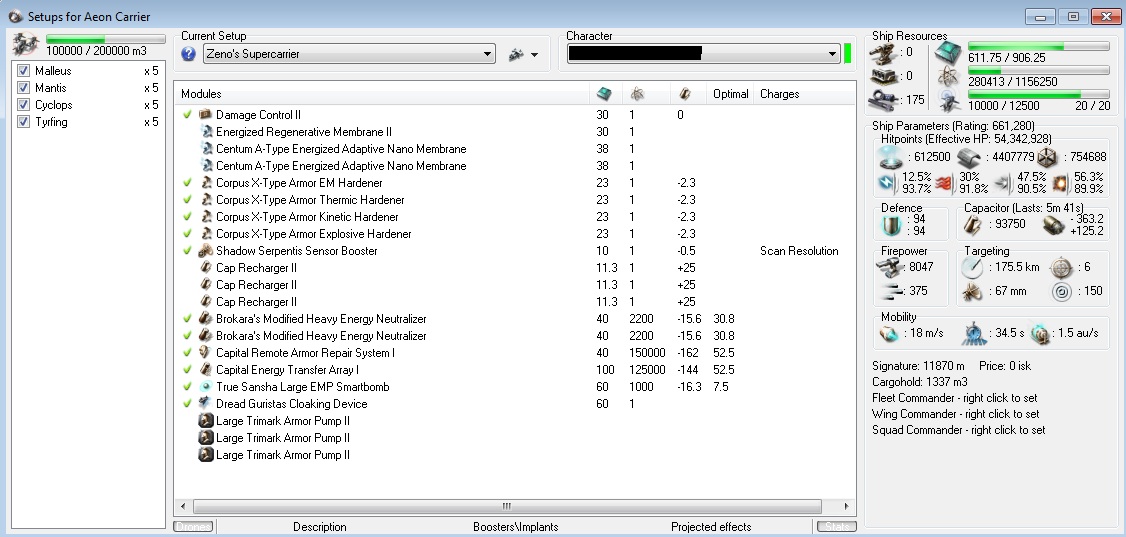Click Energized Regenerative Membrane II module icon
The image size is (1126, 537).
[206, 132]
